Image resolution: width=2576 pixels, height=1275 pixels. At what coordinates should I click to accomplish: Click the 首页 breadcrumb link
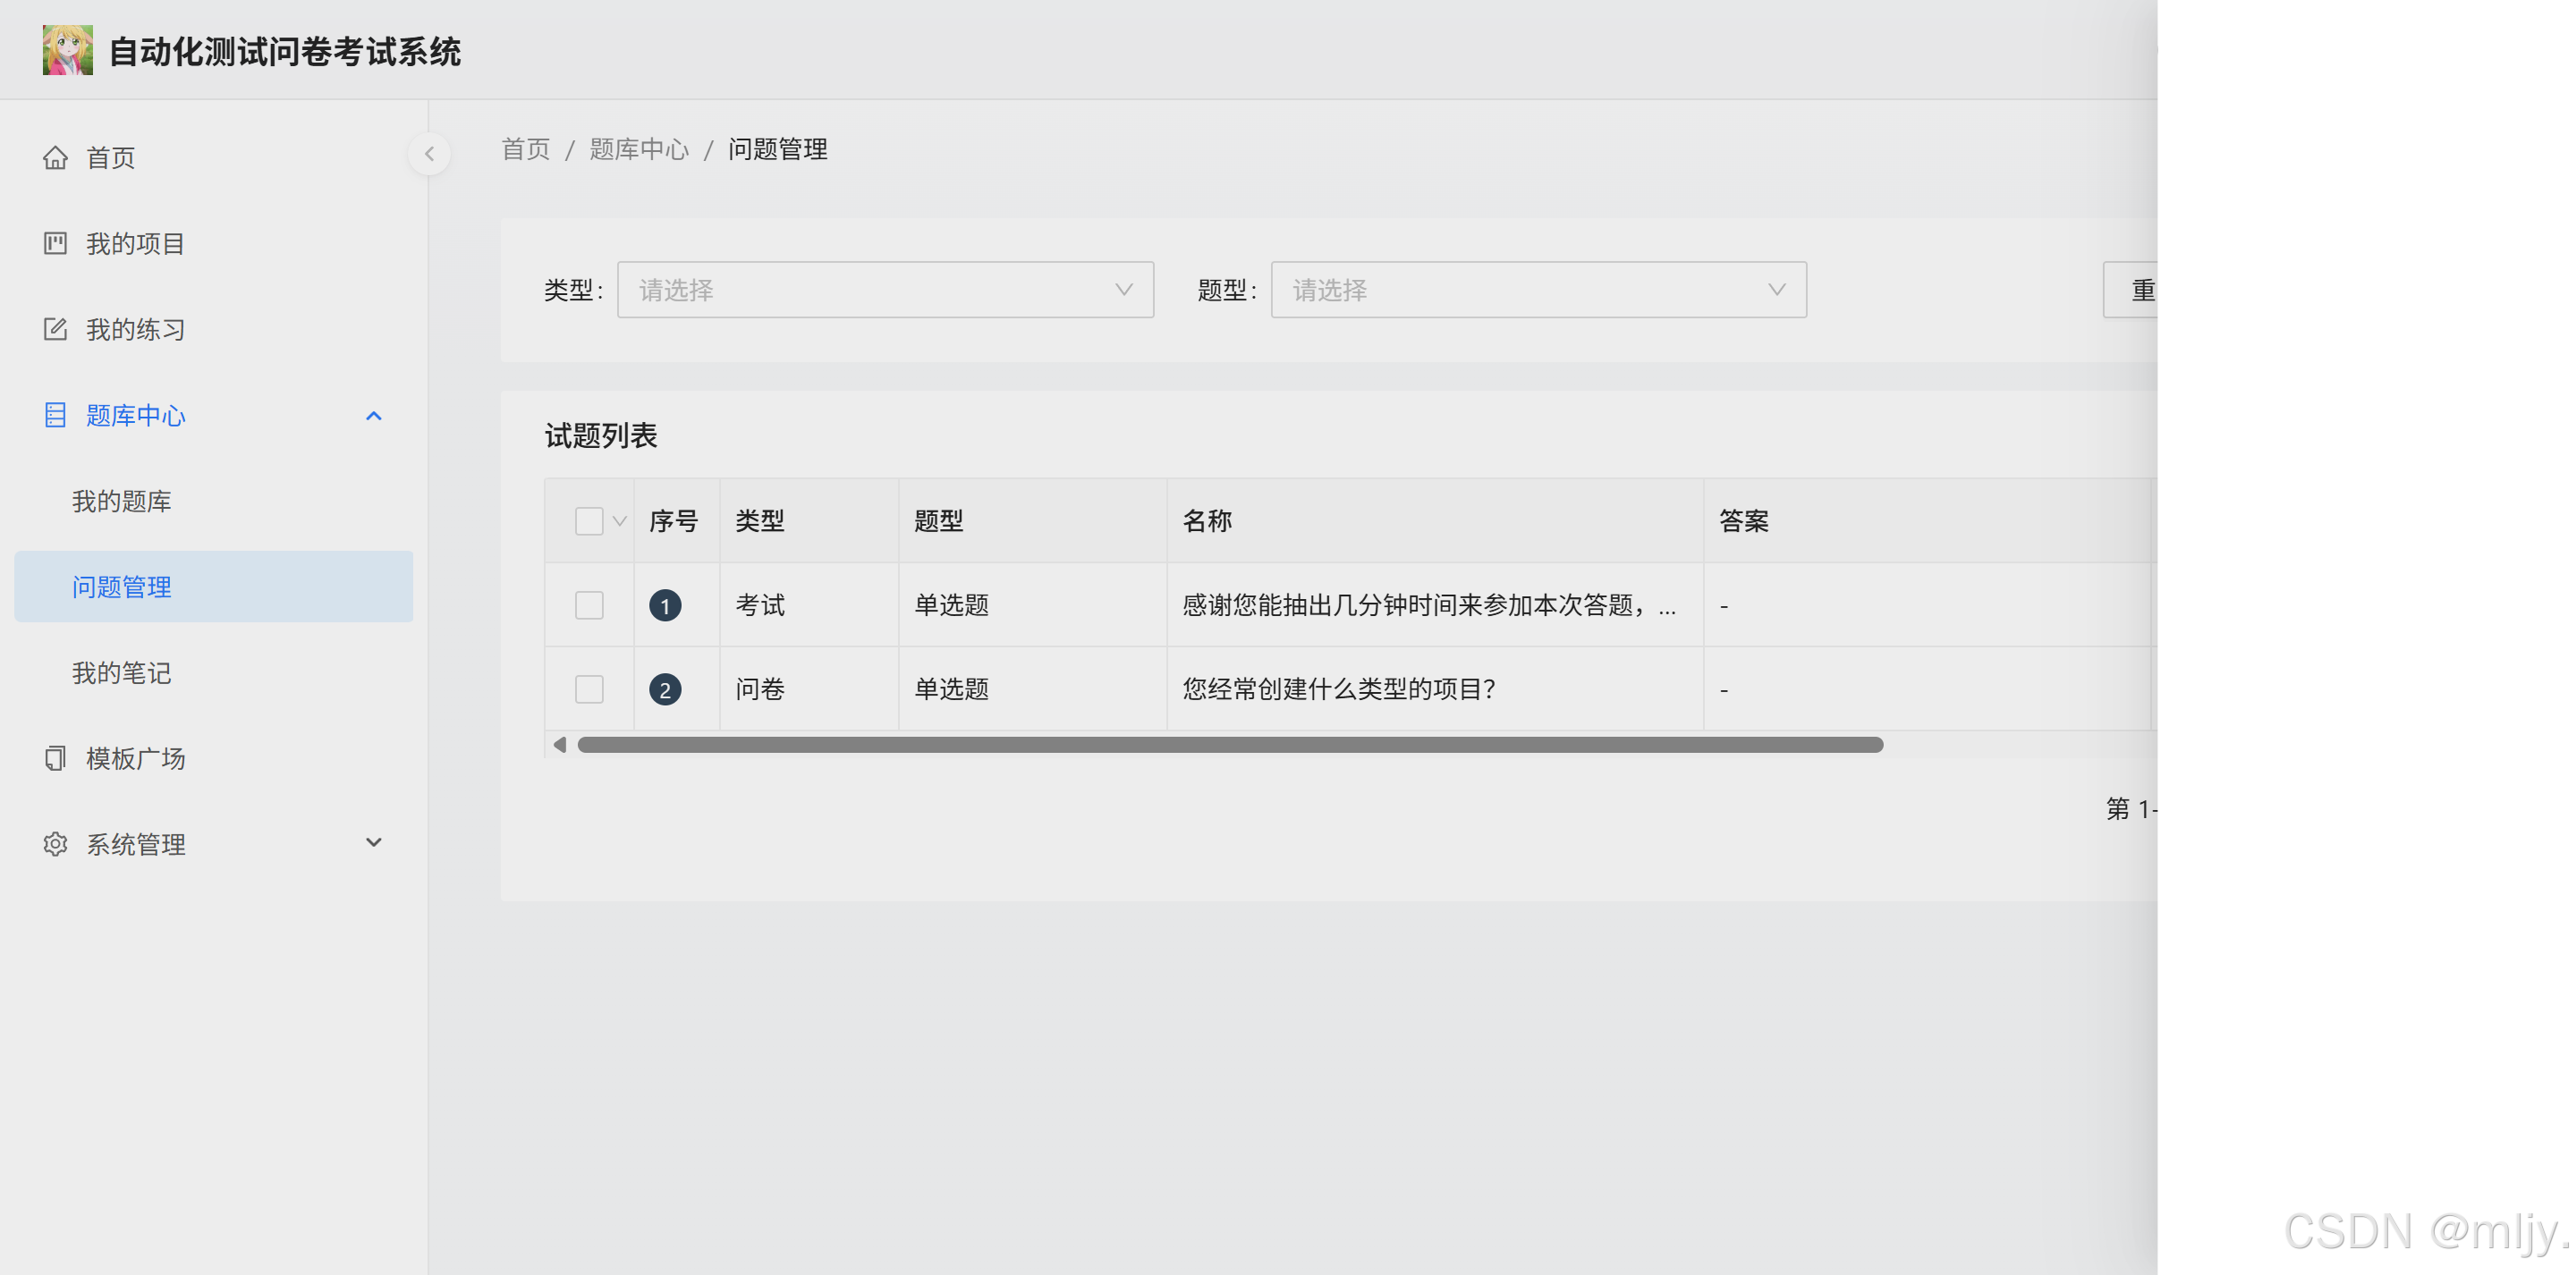point(525,149)
